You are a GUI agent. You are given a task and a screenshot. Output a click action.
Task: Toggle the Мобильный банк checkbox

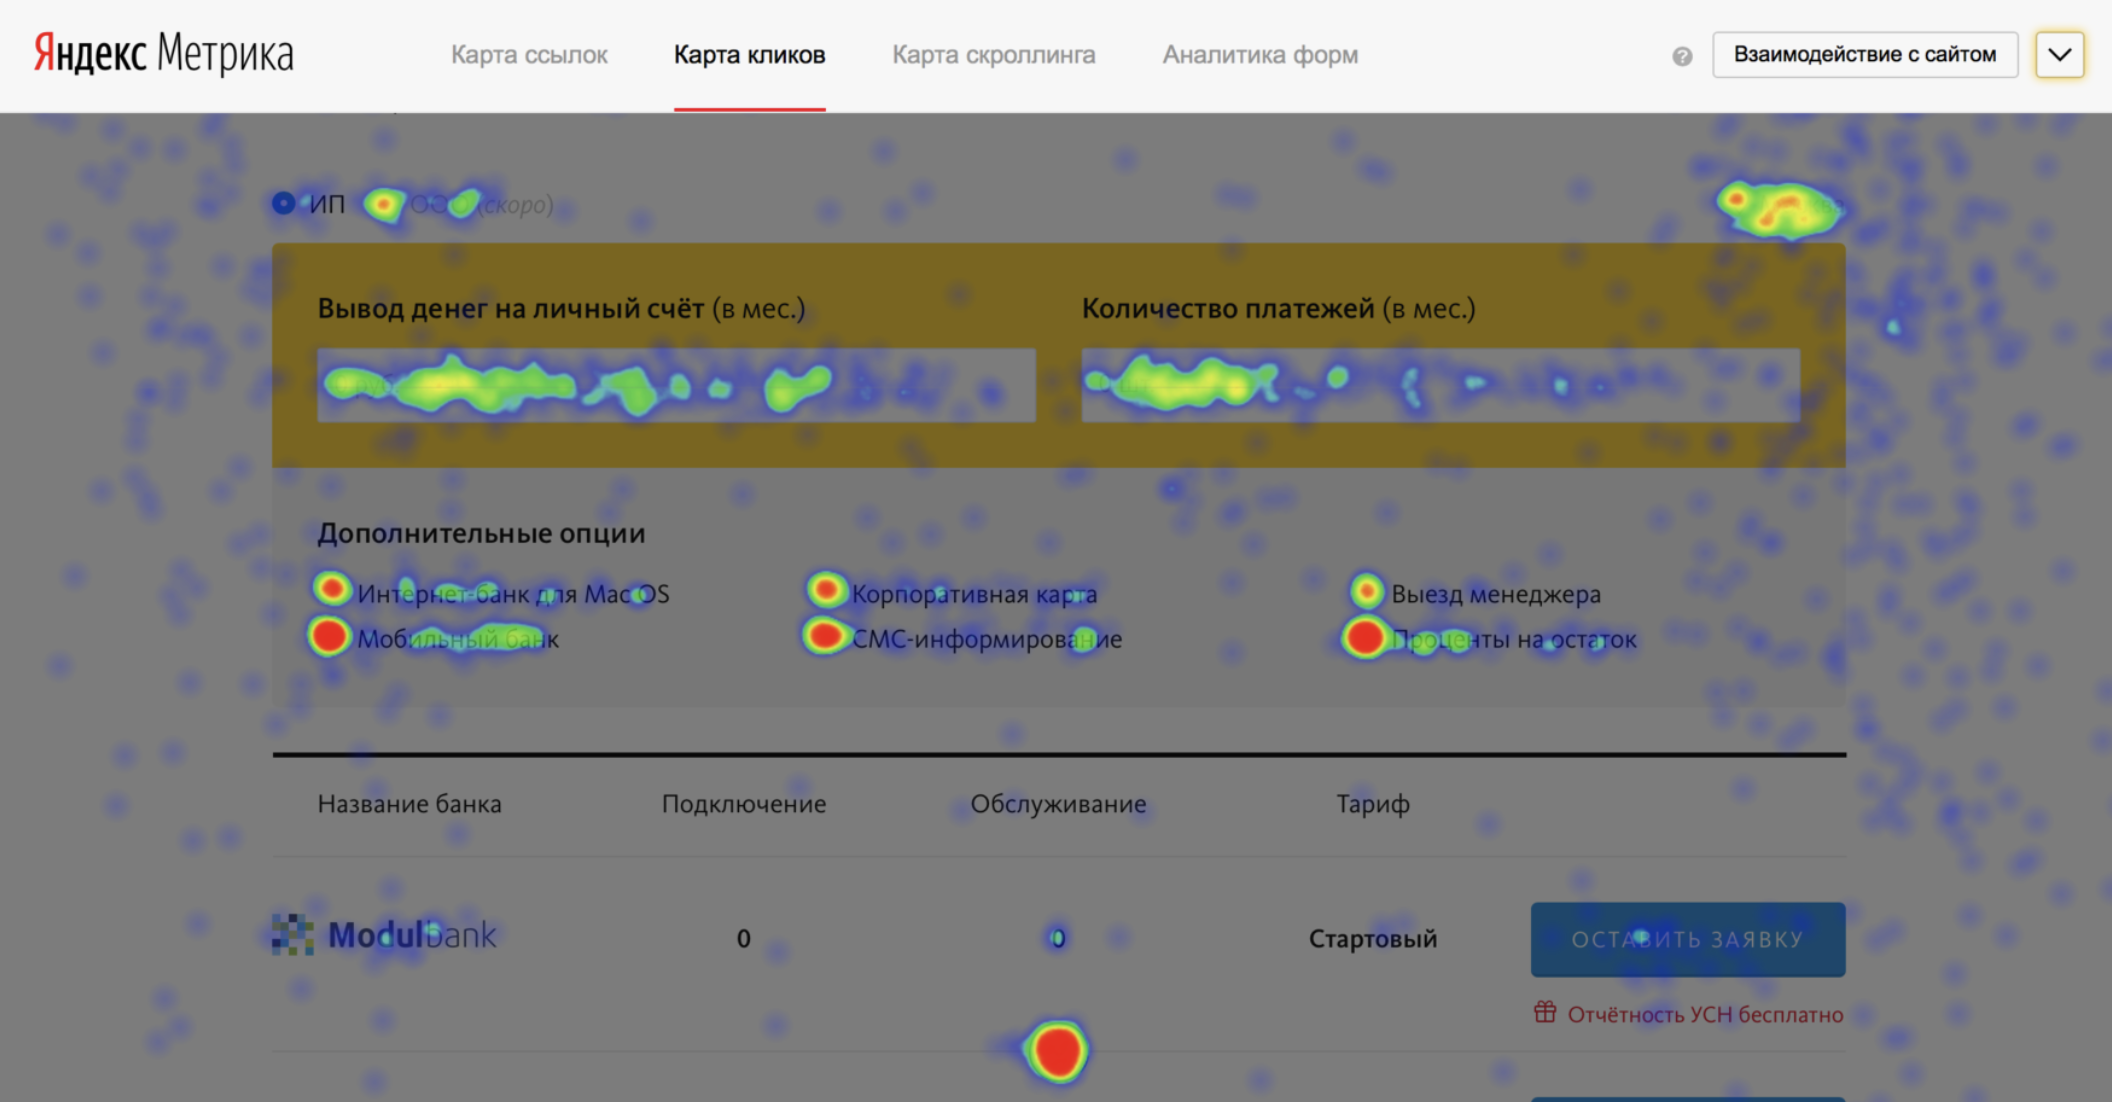coord(329,636)
